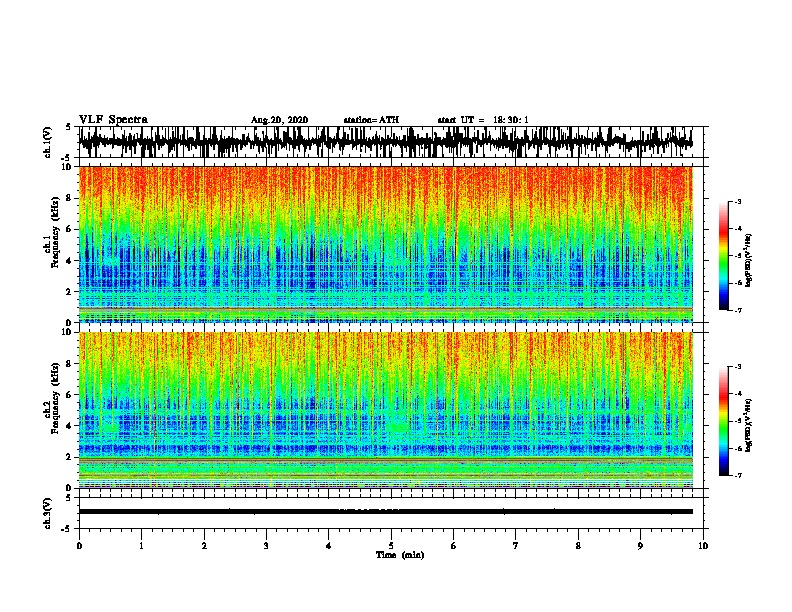Click the ch.2 spectrogram color scale bar
792x612 pixels.
pos(723,421)
